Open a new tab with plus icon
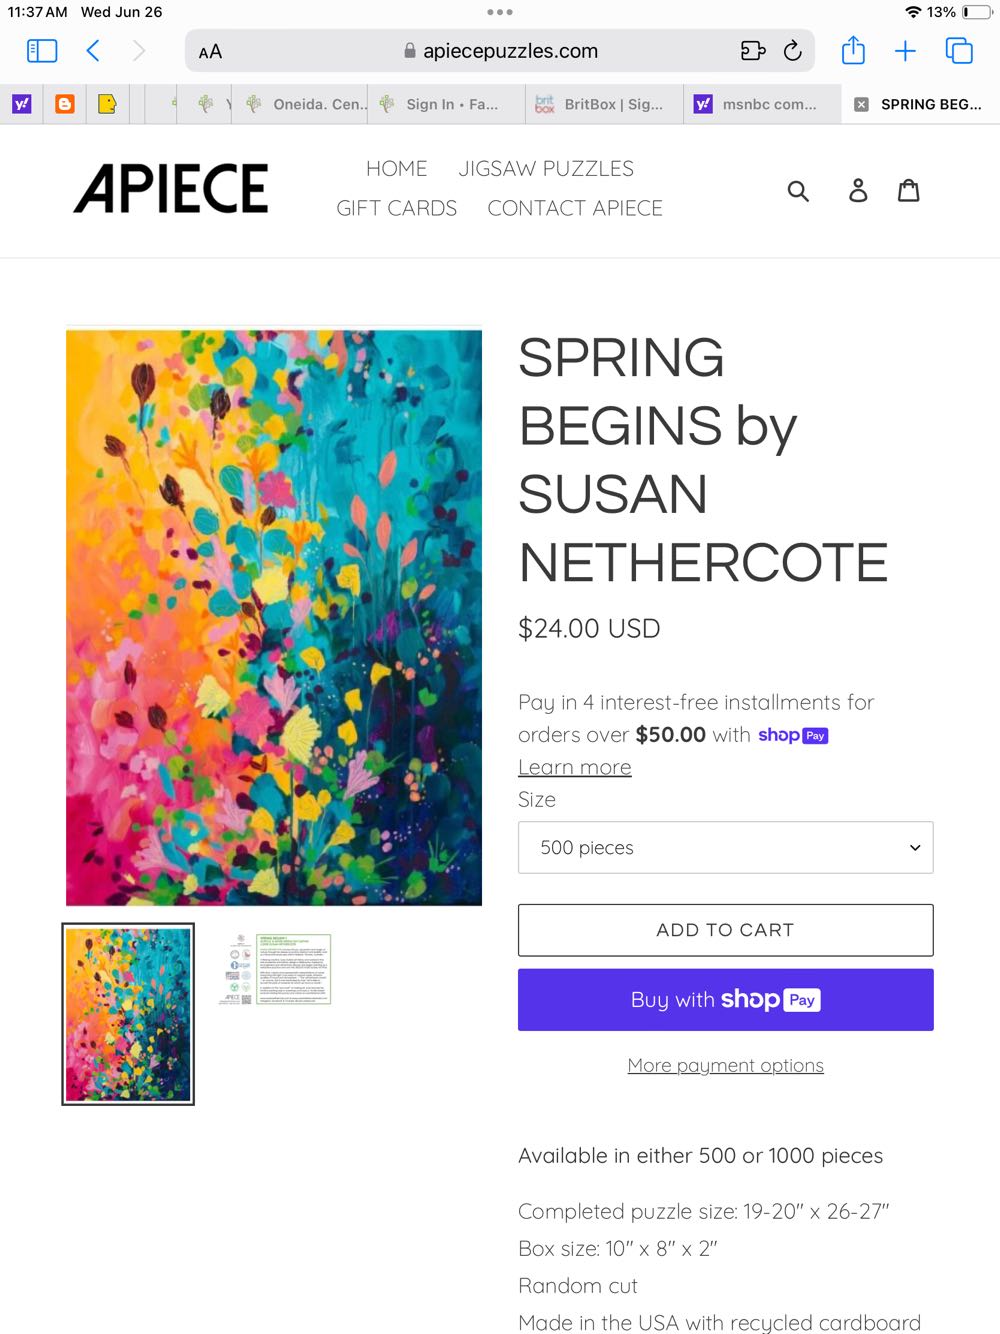Image resolution: width=1000 pixels, height=1334 pixels. coord(905,51)
